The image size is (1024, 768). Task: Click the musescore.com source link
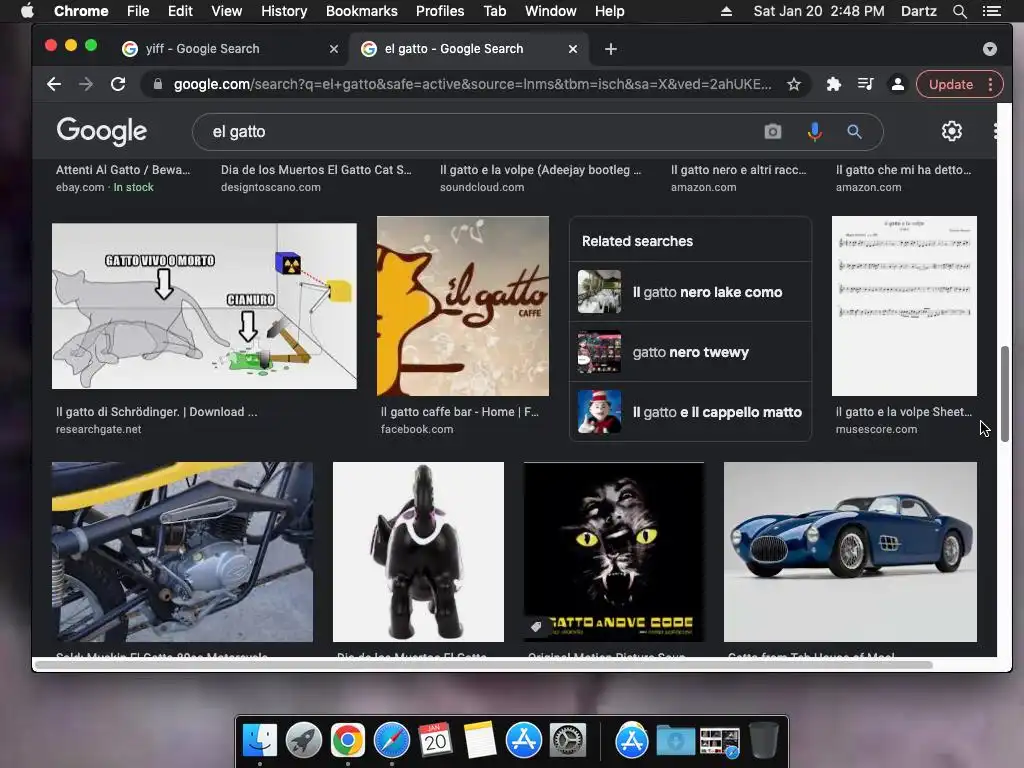(x=876, y=429)
